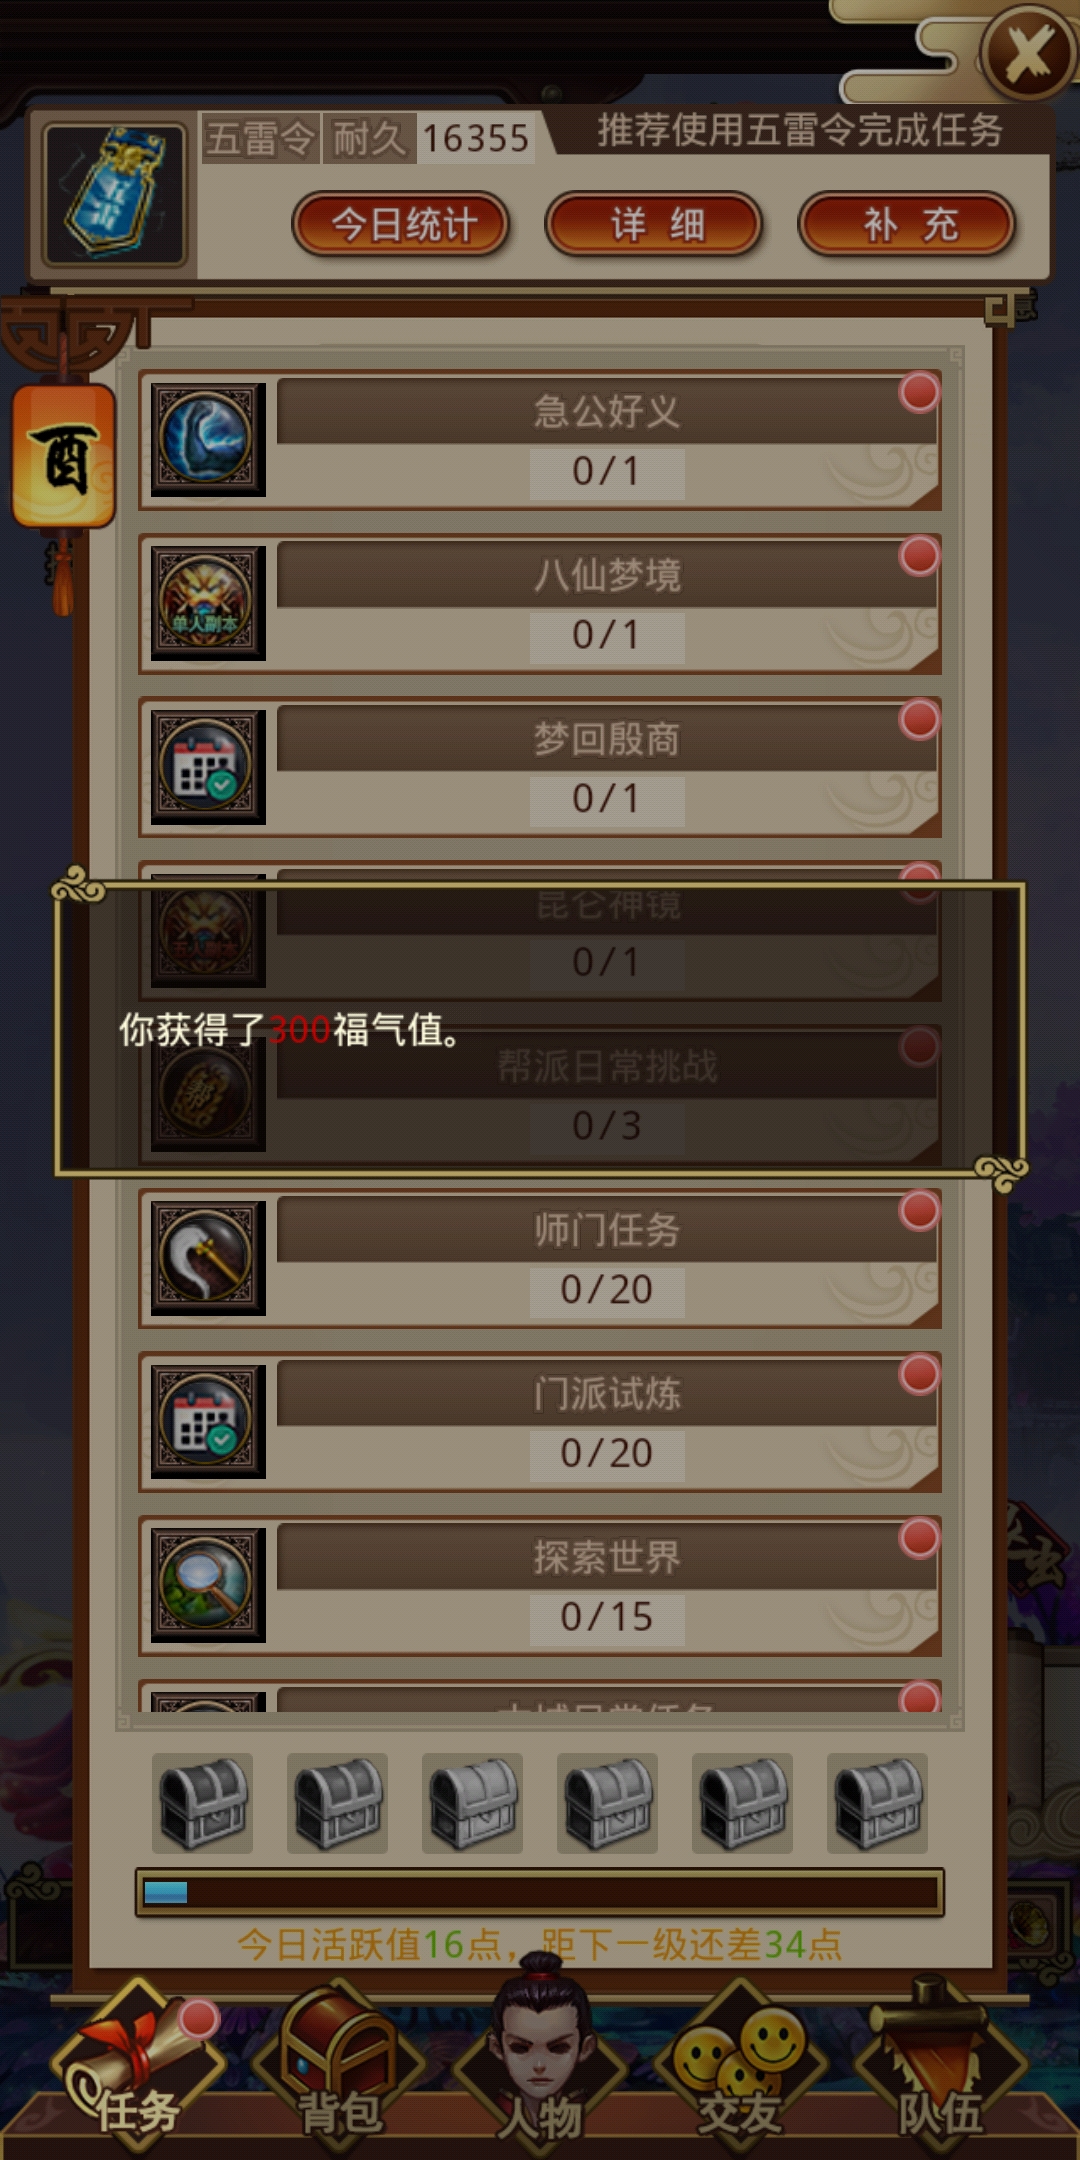Open the 急公好义 lightning arm icon
This screenshot has height=2160, width=1080.
[x=208, y=439]
